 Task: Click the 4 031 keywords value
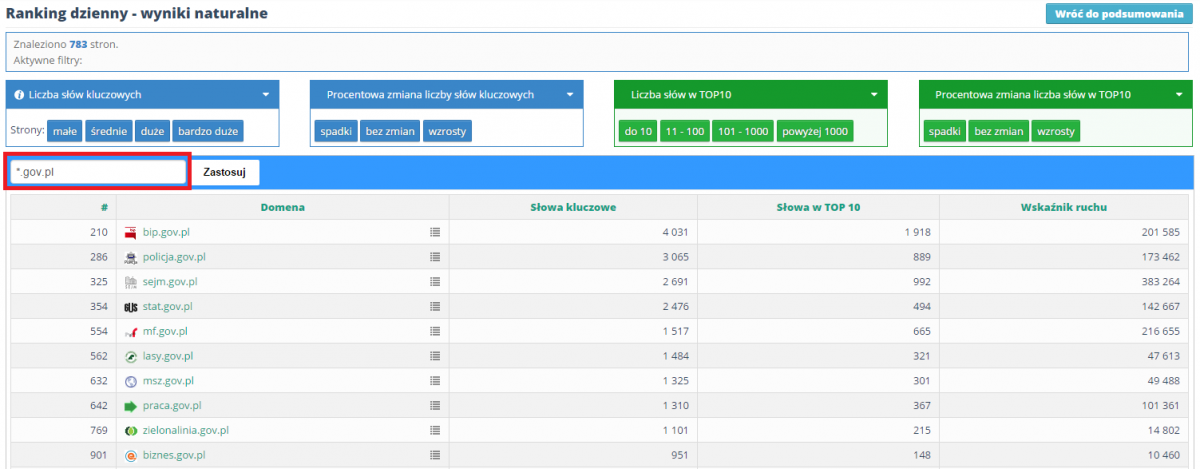click(x=674, y=232)
